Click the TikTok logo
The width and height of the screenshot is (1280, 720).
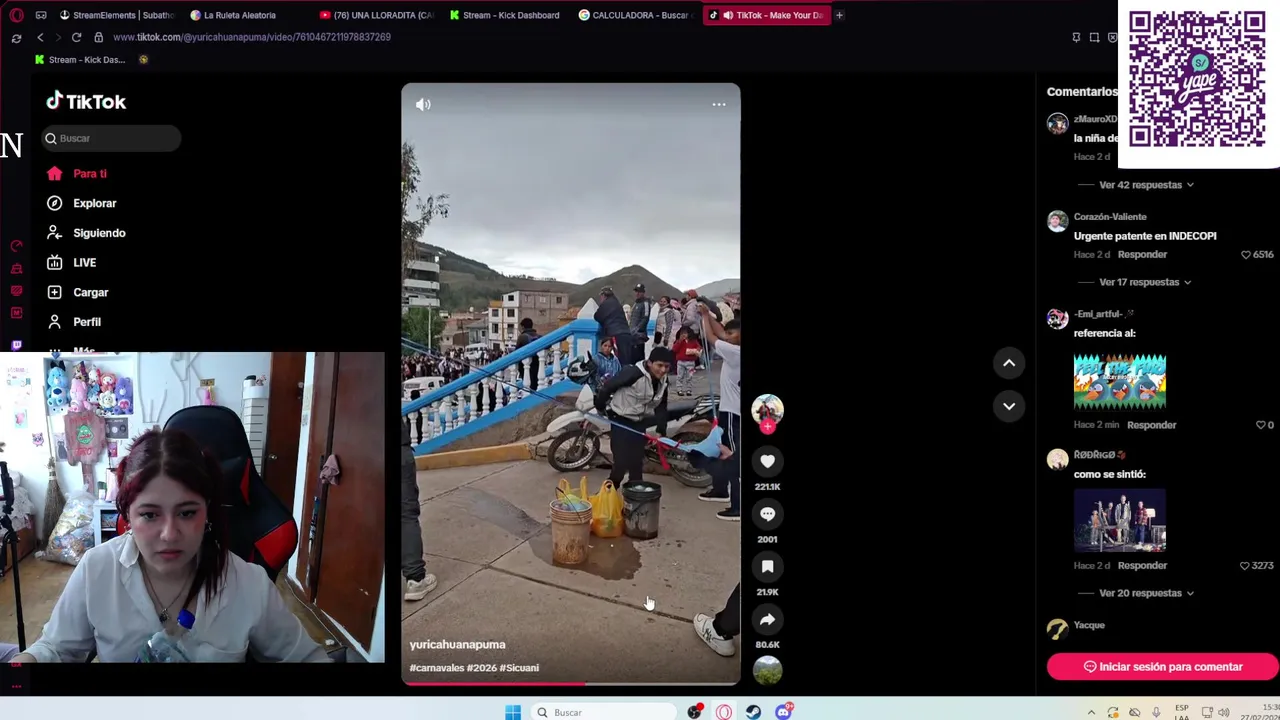pyautogui.click(x=86, y=101)
